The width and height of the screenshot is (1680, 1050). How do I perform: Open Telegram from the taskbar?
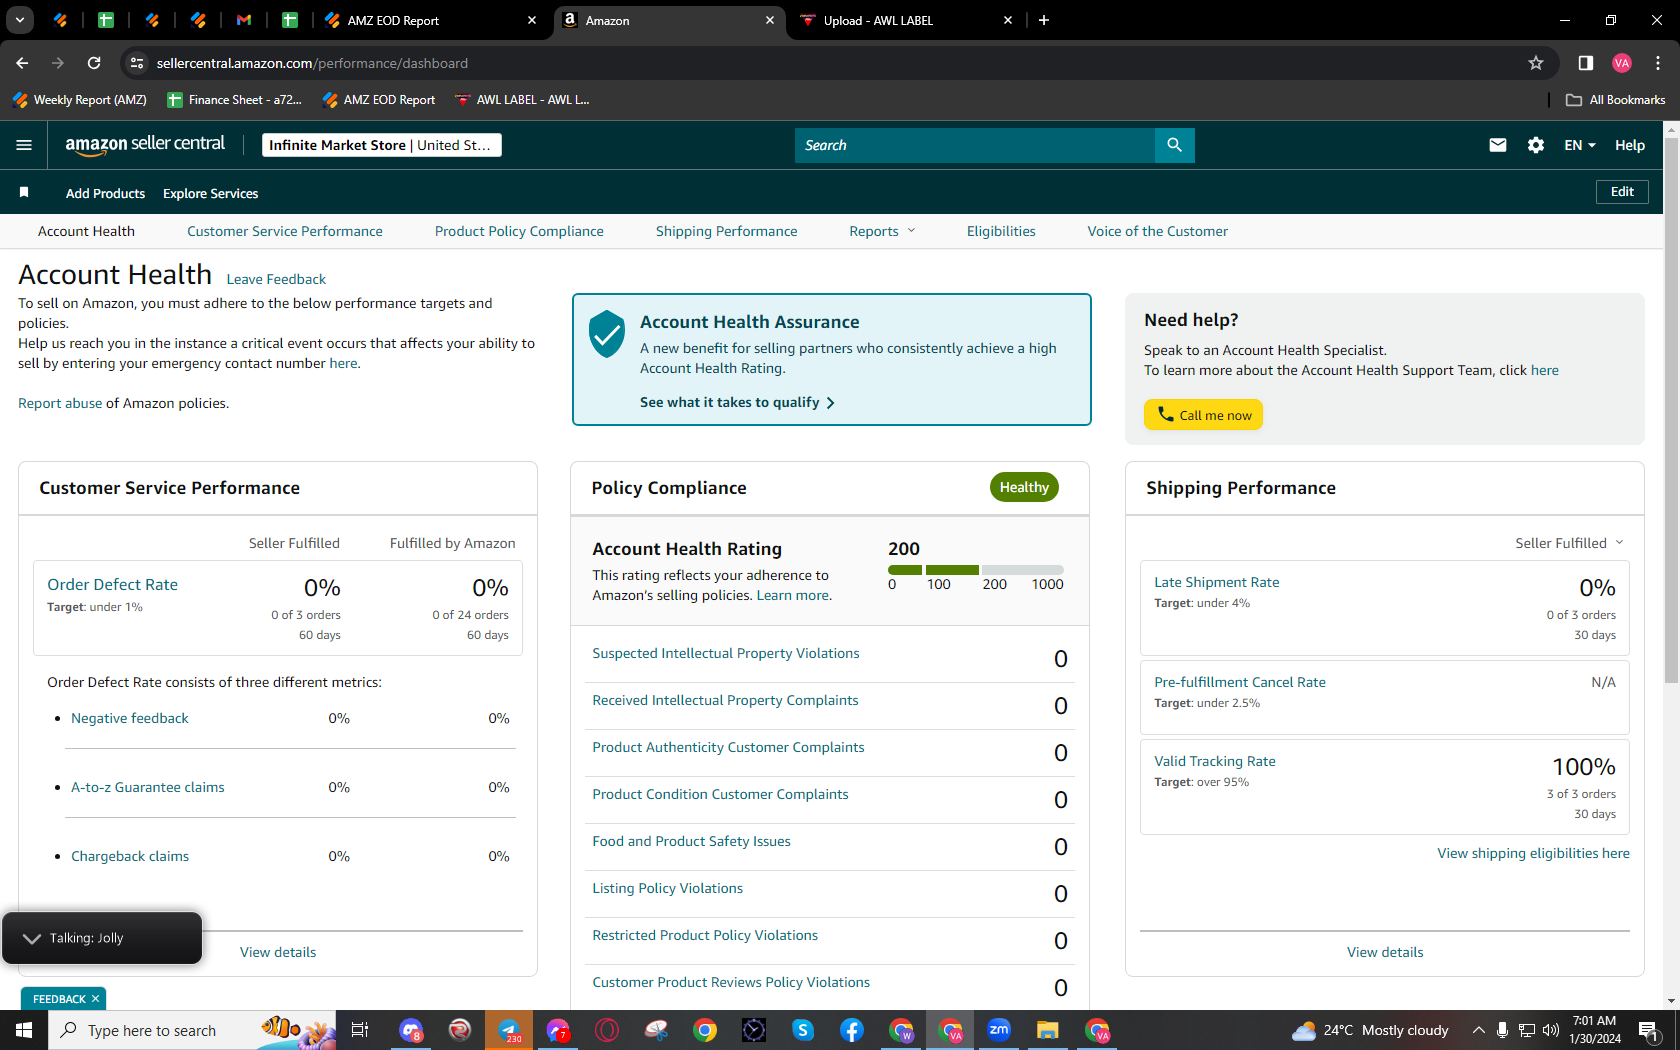(509, 1030)
